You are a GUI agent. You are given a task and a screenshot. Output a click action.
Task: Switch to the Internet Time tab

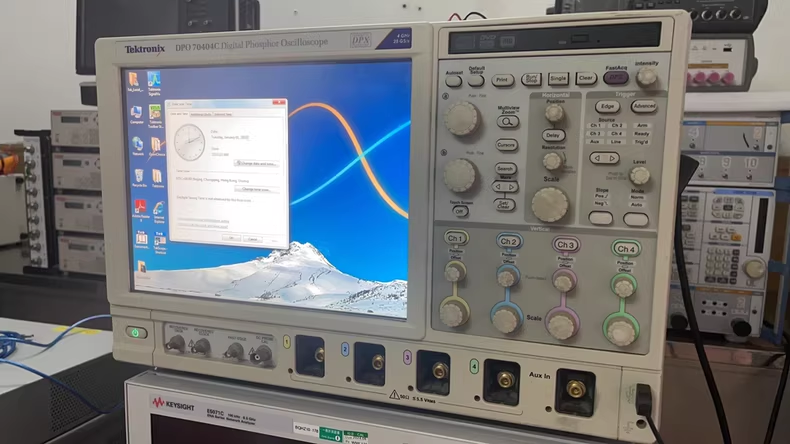tap(222, 114)
